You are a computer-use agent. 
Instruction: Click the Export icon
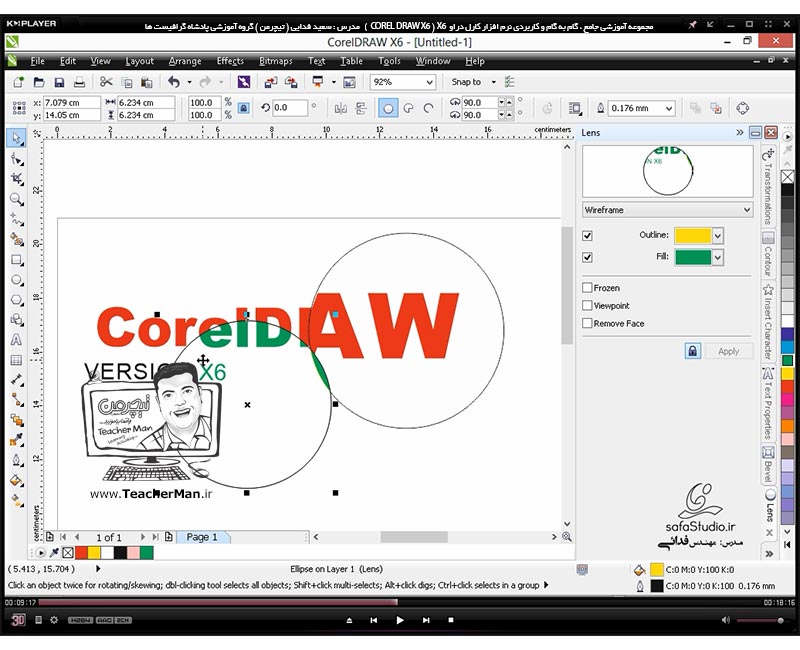[x=291, y=82]
